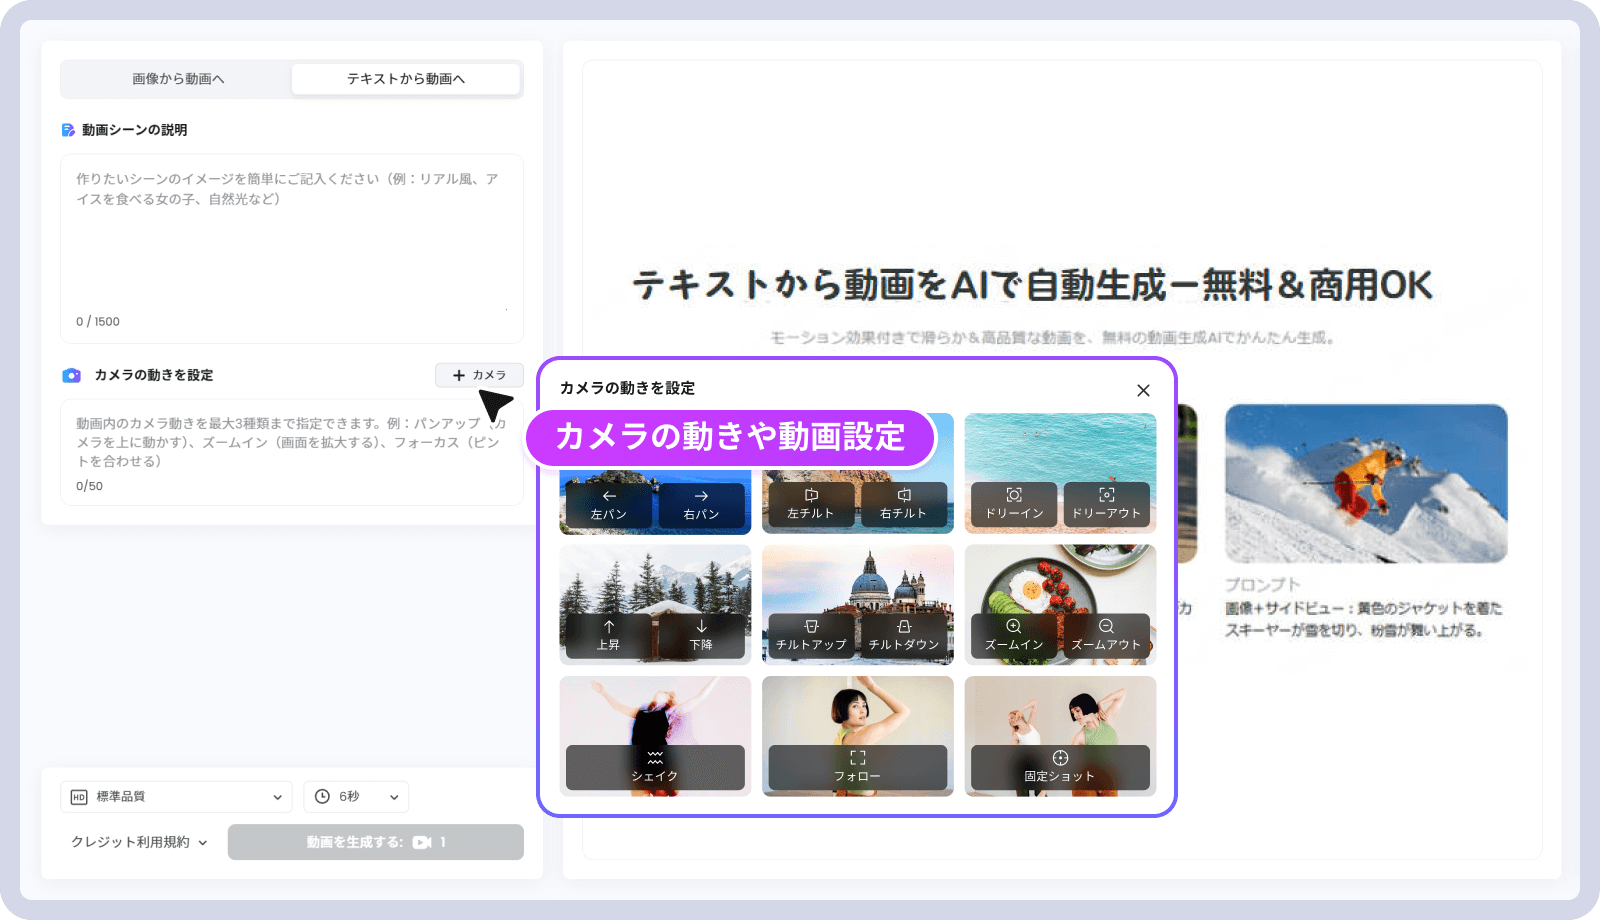Select the 左パン camera move
The height and width of the screenshot is (920, 1600).
click(609, 505)
